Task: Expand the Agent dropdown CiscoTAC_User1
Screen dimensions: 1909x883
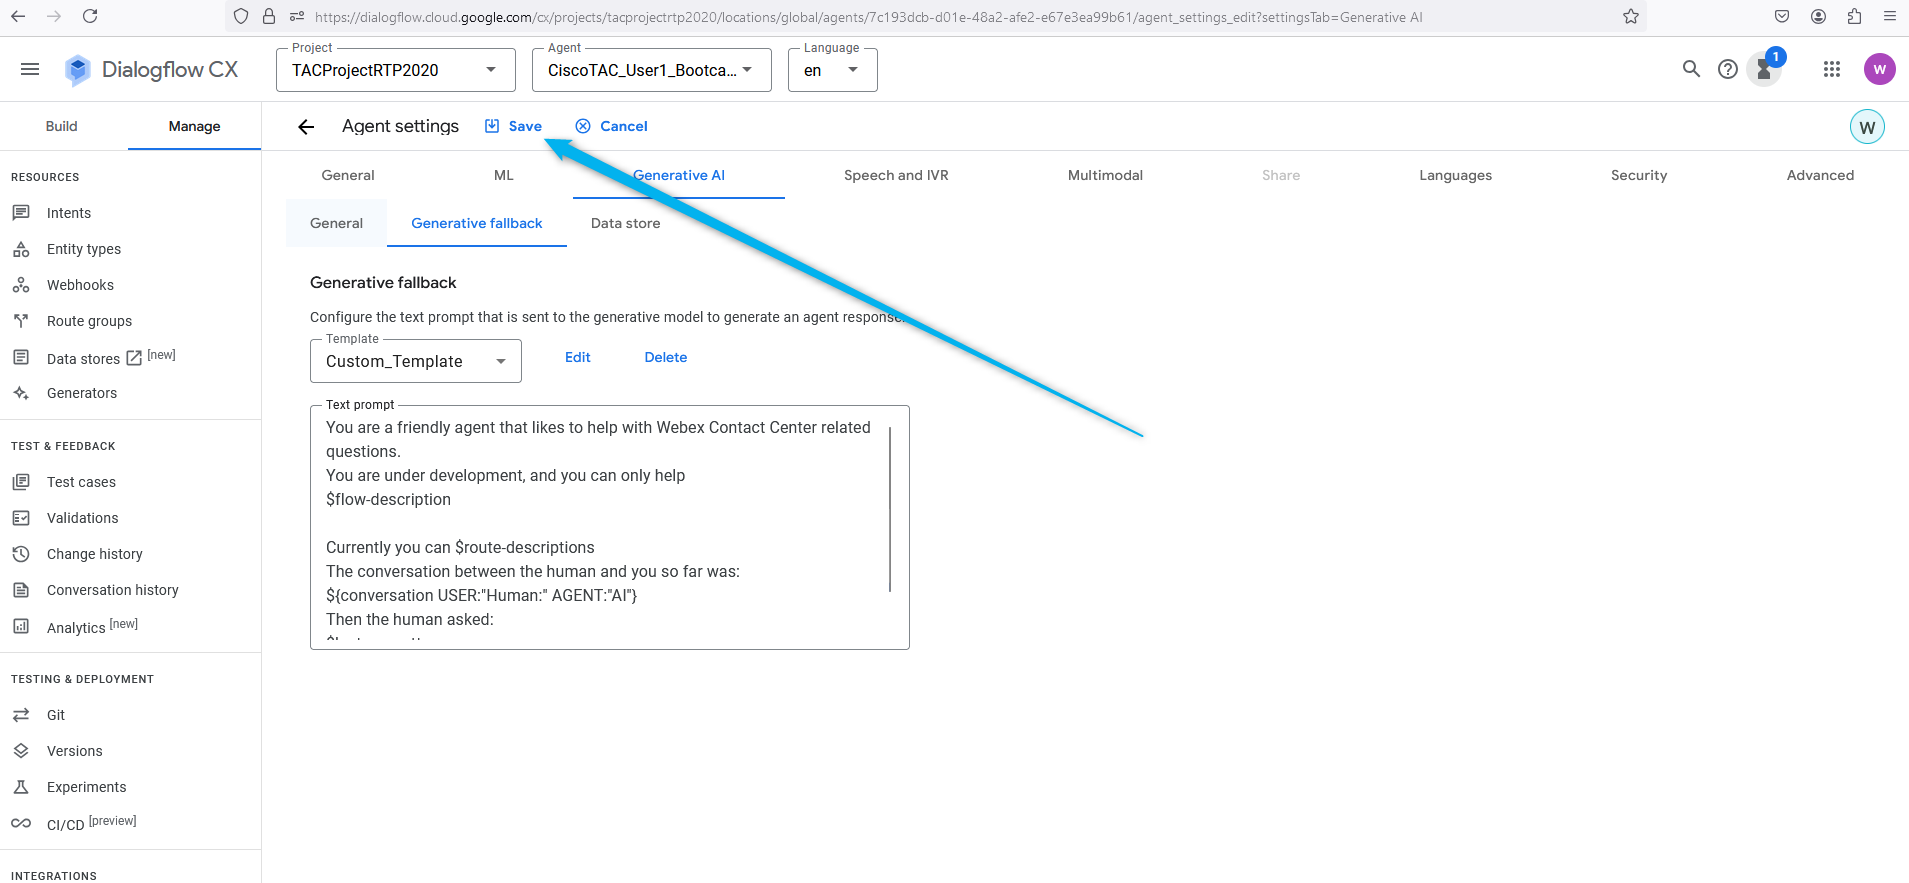Action: click(652, 70)
